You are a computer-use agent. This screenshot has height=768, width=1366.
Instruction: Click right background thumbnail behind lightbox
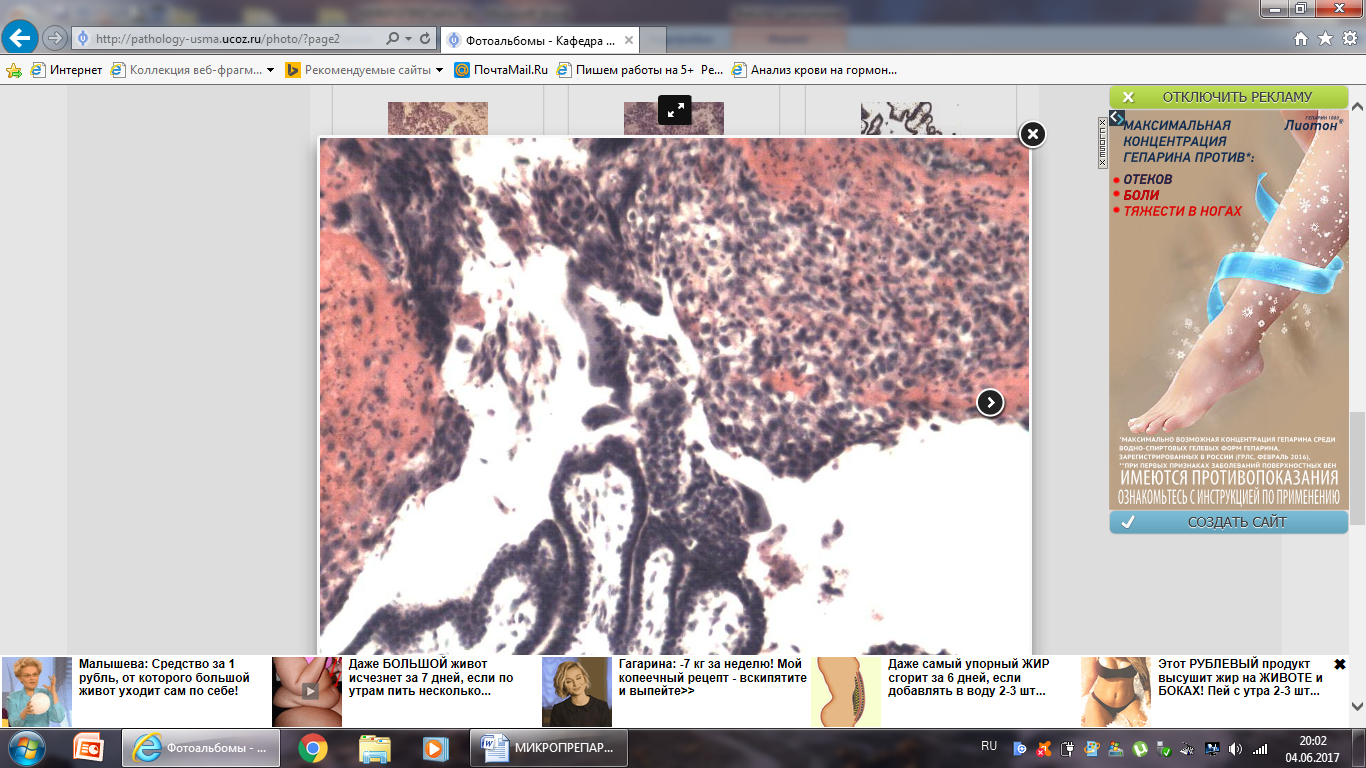pyautogui.click(x=910, y=118)
